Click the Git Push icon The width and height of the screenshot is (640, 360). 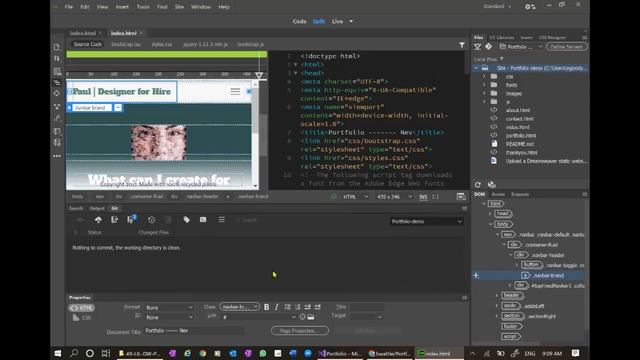click(x=98, y=220)
